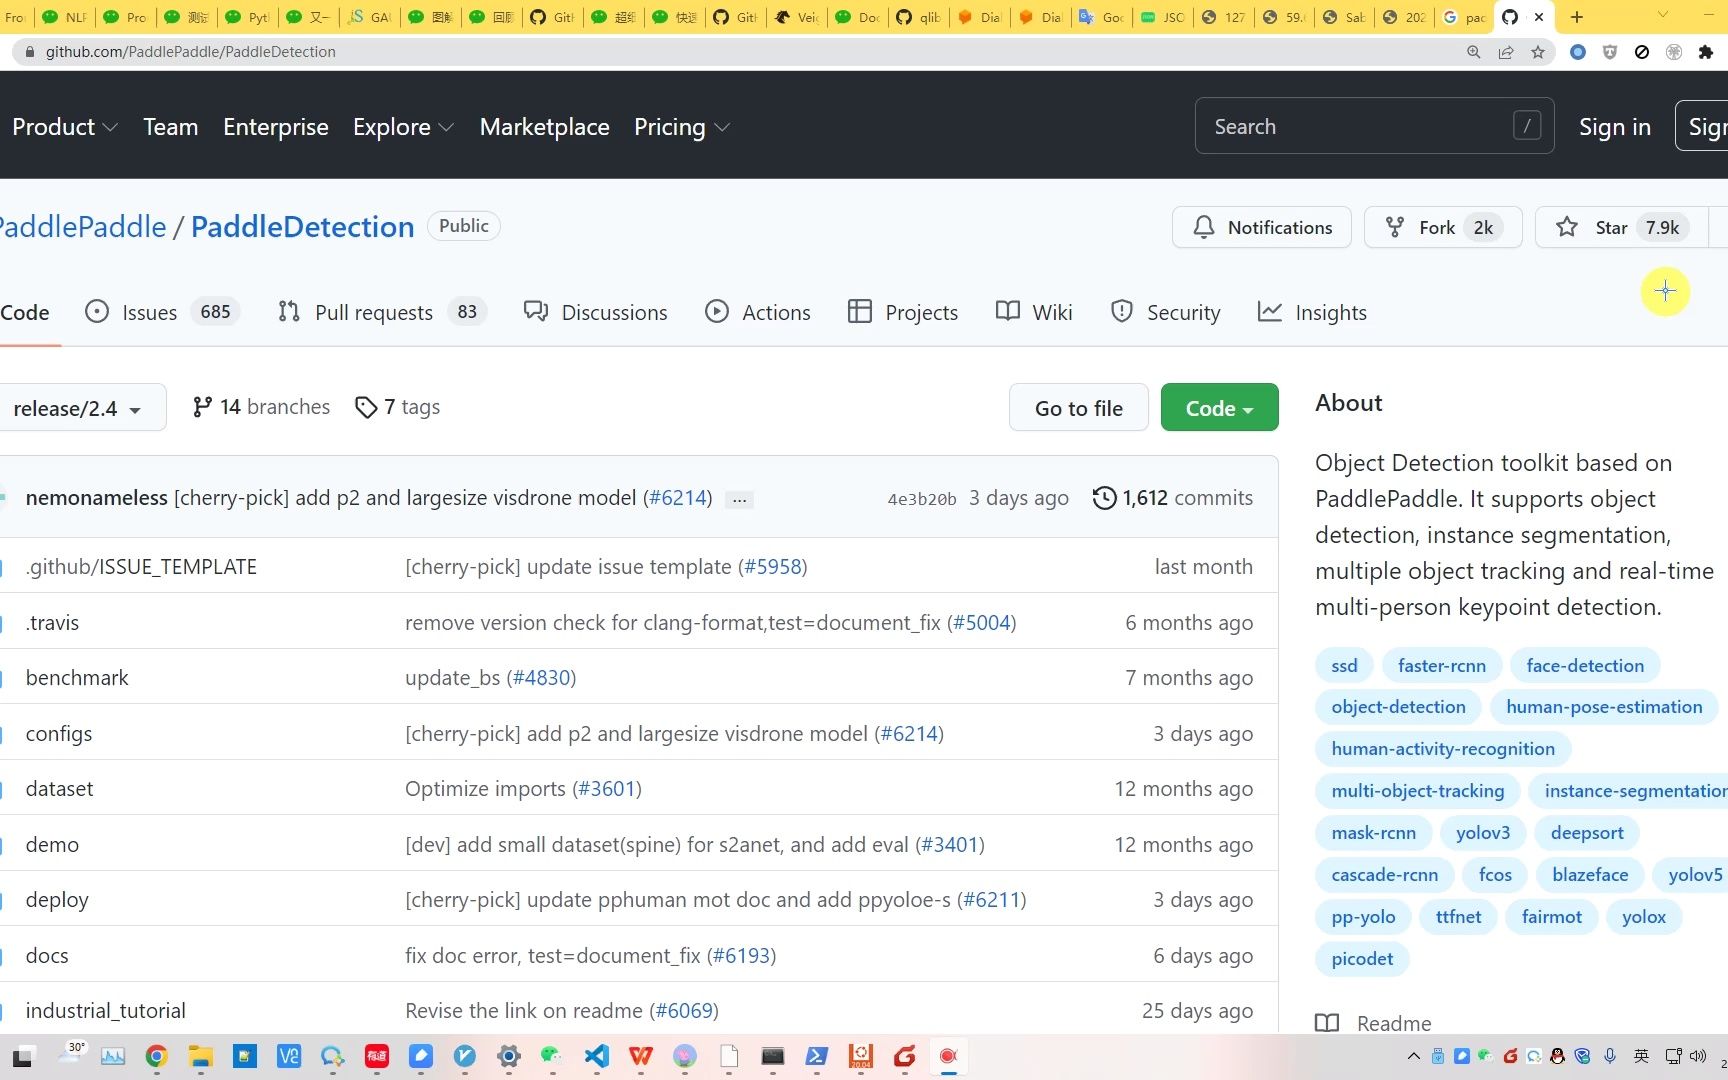Screen dimensions: 1728x1080
Task: Click the ssd topic tag
Action: point(1344,666)
